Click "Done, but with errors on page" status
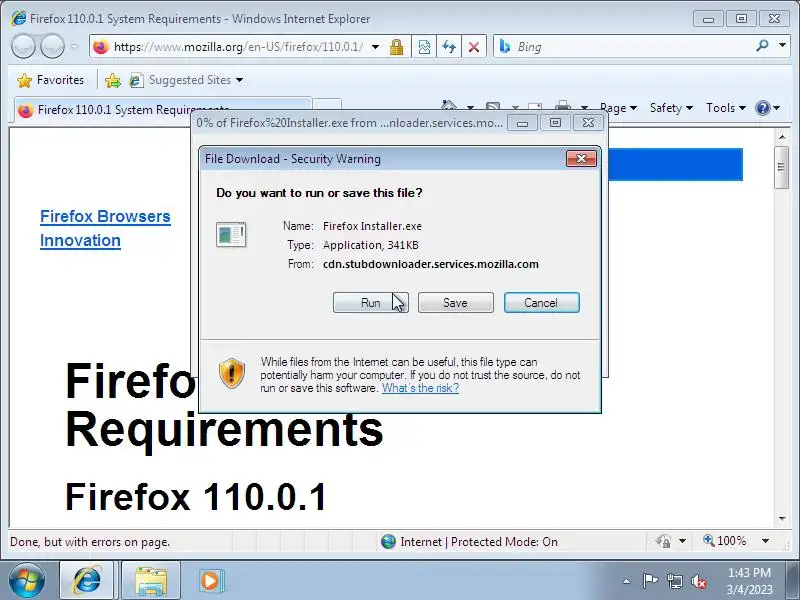 [x=90, y=542]
